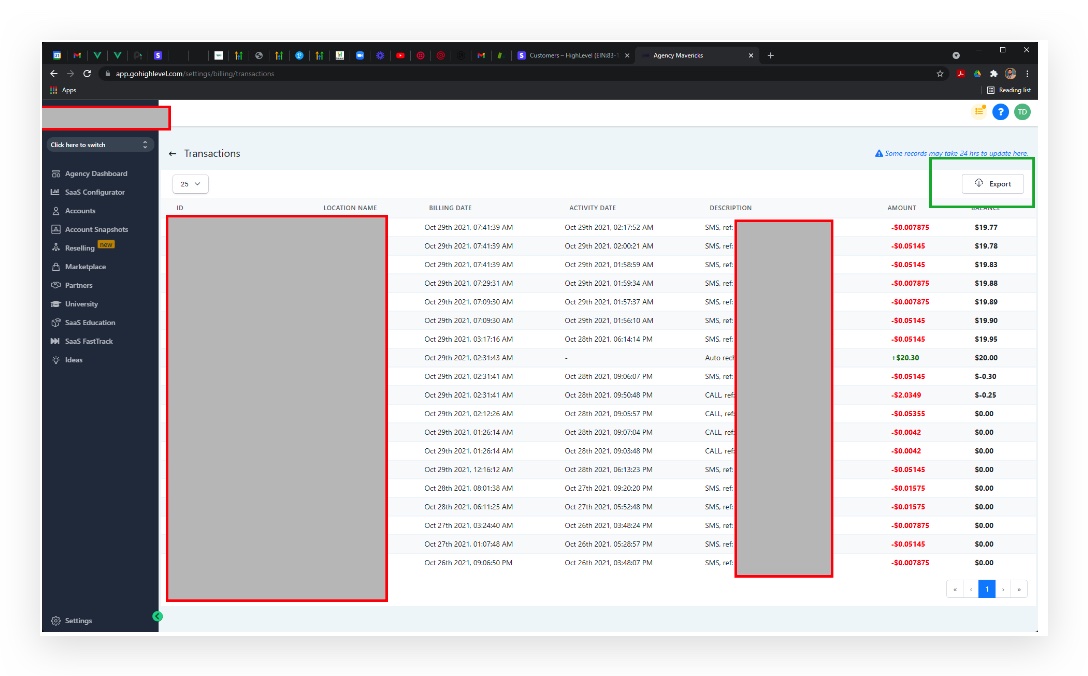Open the Agency Dashboard sidebar icon
The image size is (1088, 676).
point(56,174)
